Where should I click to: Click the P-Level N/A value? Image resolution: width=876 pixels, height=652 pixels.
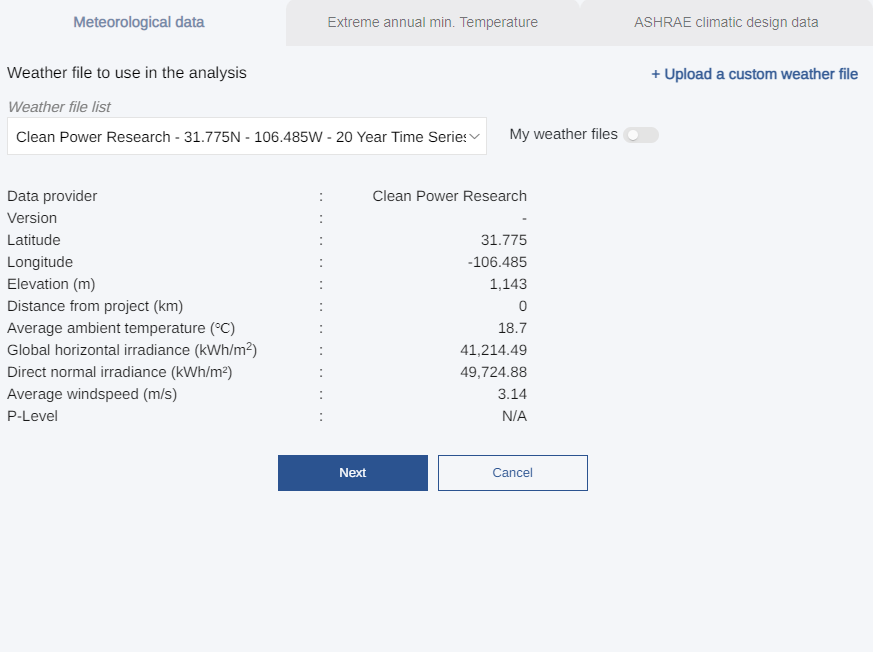tap(514, 415)
